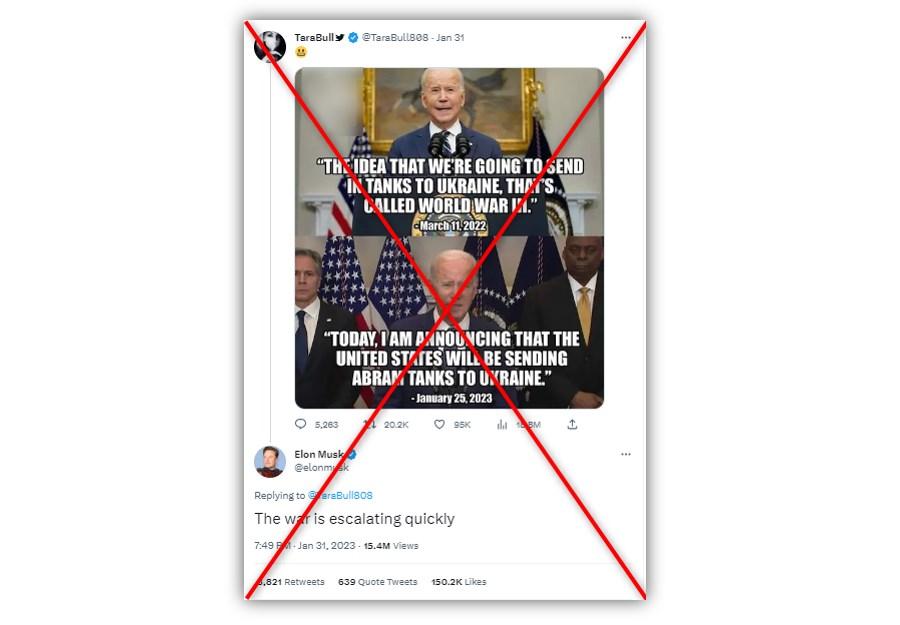Open the Retweets count list
Screen dimensions: 900x625
pos(290,582)
